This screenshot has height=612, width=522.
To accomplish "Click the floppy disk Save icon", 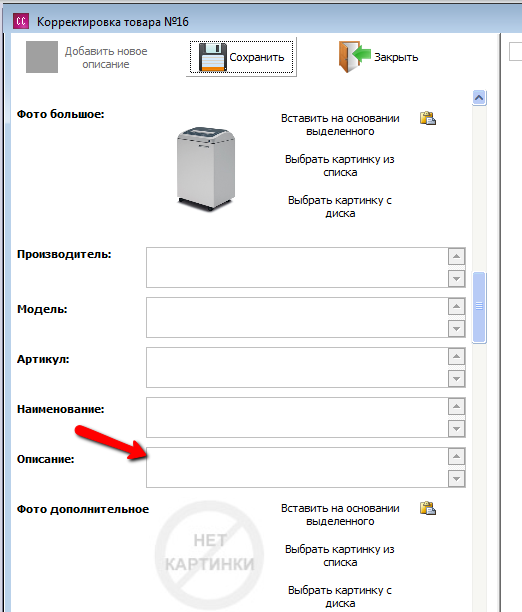I will (212, 57).
